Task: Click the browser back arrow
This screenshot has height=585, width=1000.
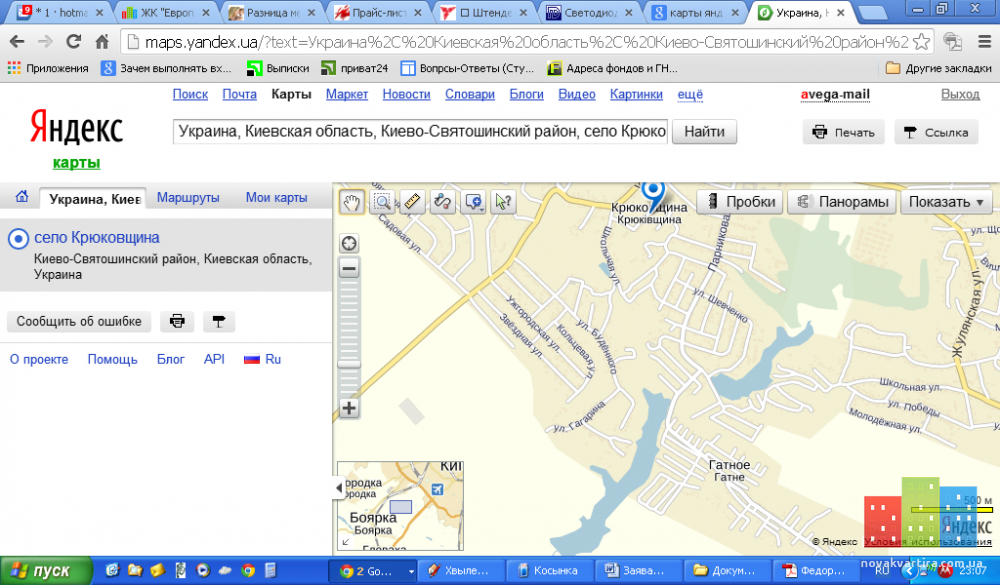Action: tap(17, 42)
